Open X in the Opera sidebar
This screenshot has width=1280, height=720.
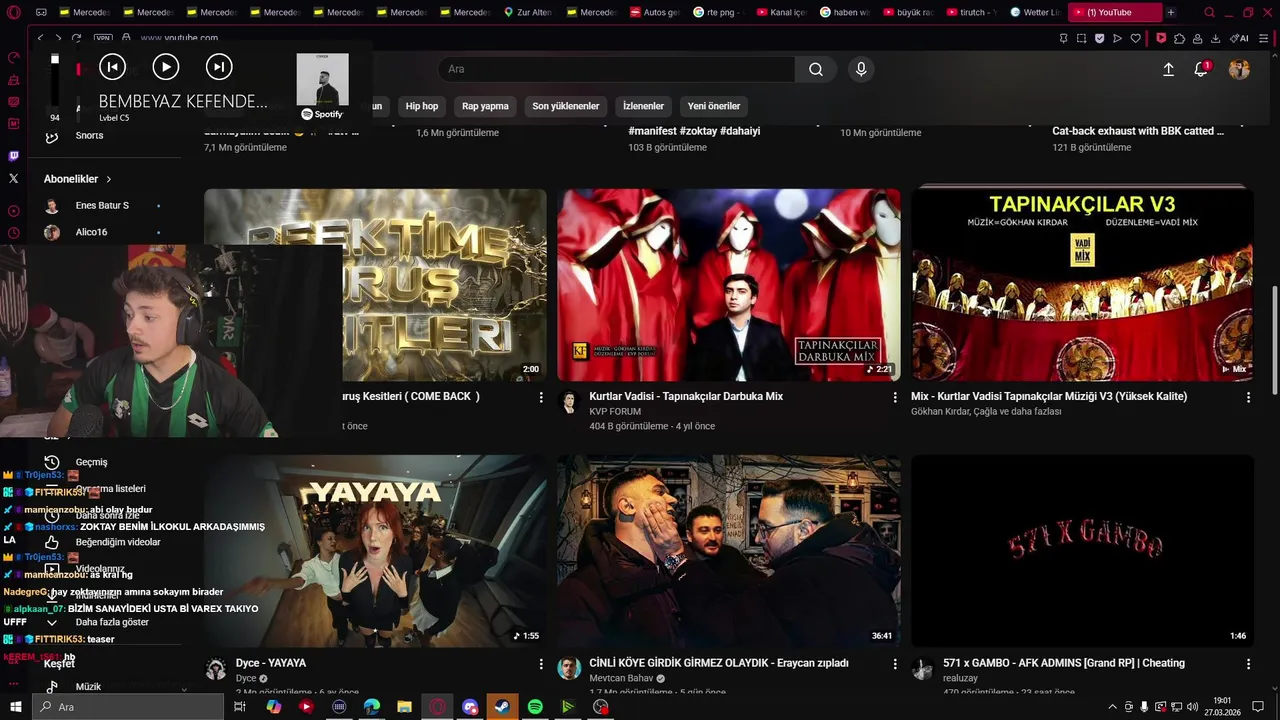(13, 178)
